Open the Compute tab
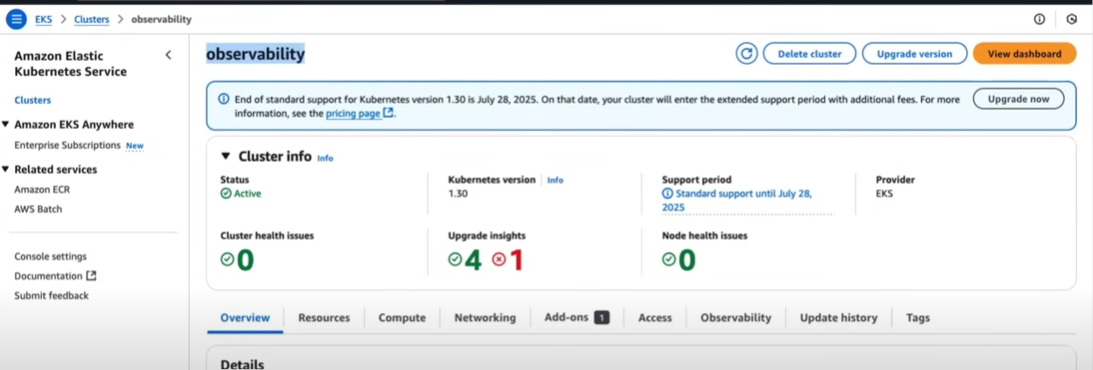The width and height of the screenshot is (1093, 370). pos(402,318)
